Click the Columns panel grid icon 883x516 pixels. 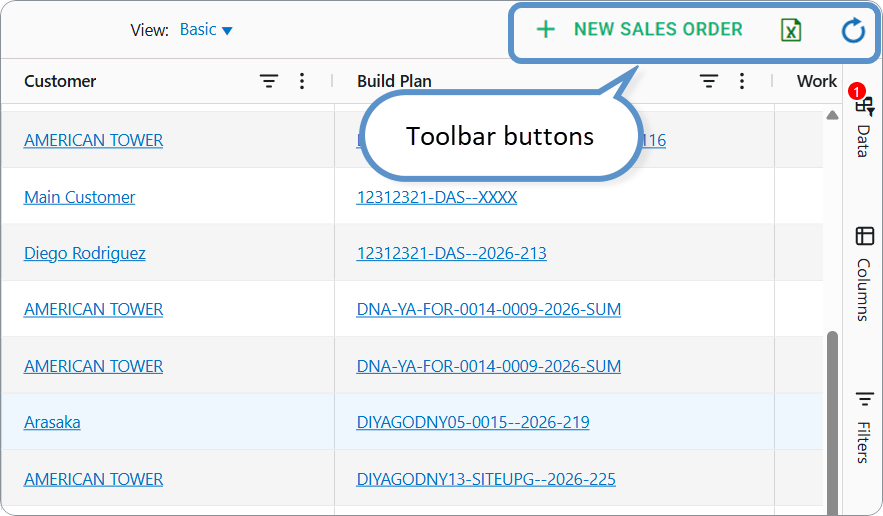[x=864, y=236]
